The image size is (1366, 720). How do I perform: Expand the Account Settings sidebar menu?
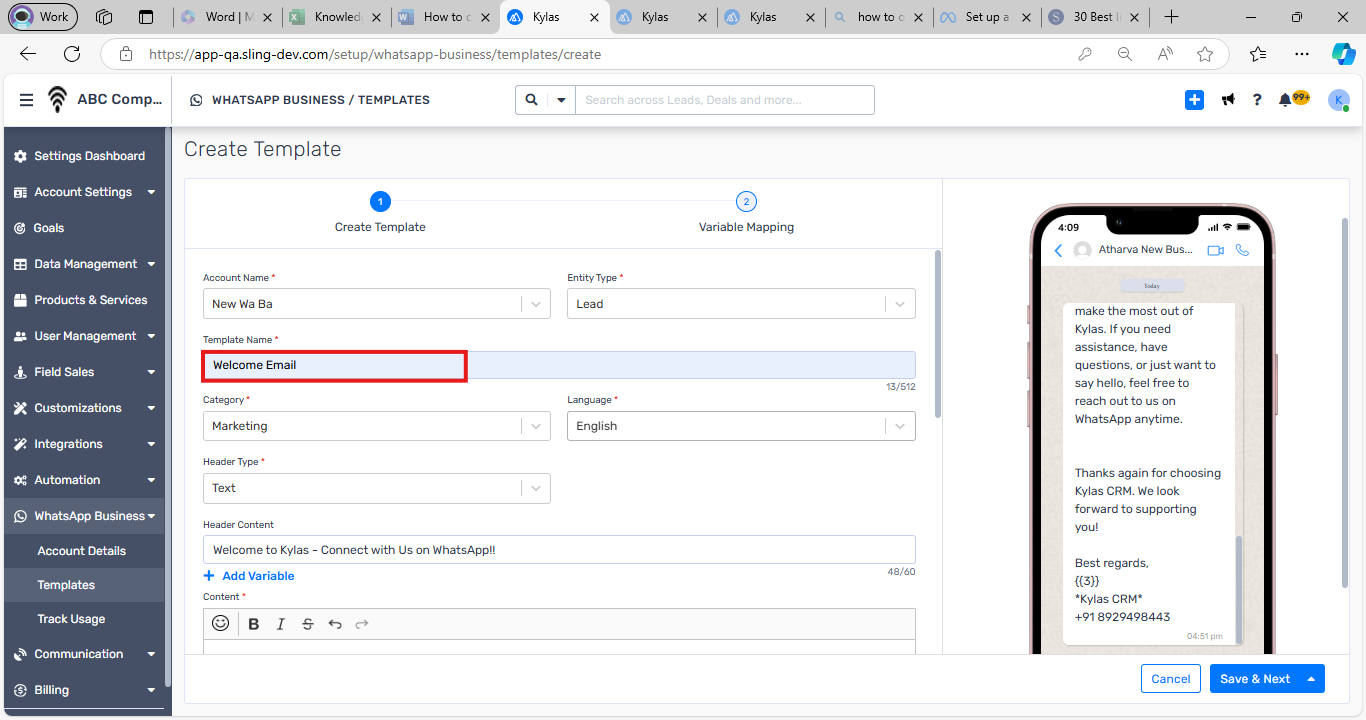tap(83, 192)
